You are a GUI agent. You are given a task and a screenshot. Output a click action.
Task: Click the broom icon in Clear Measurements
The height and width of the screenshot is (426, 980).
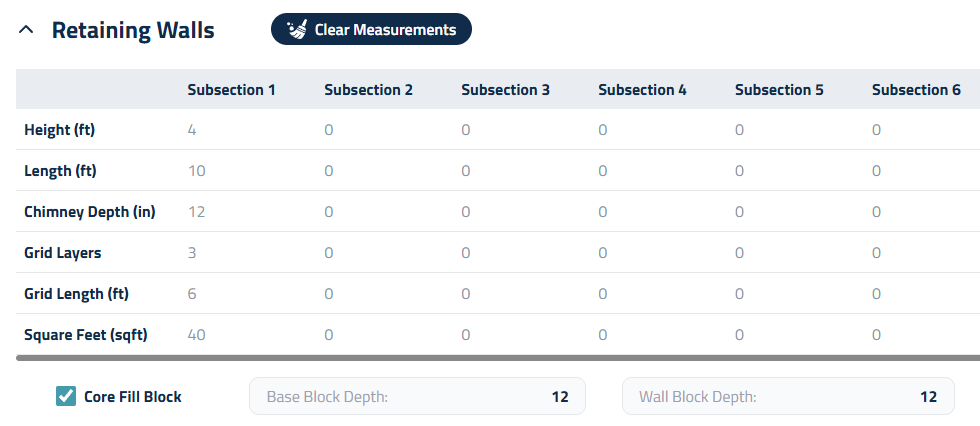pyautogui.click(x=298, y=30)
